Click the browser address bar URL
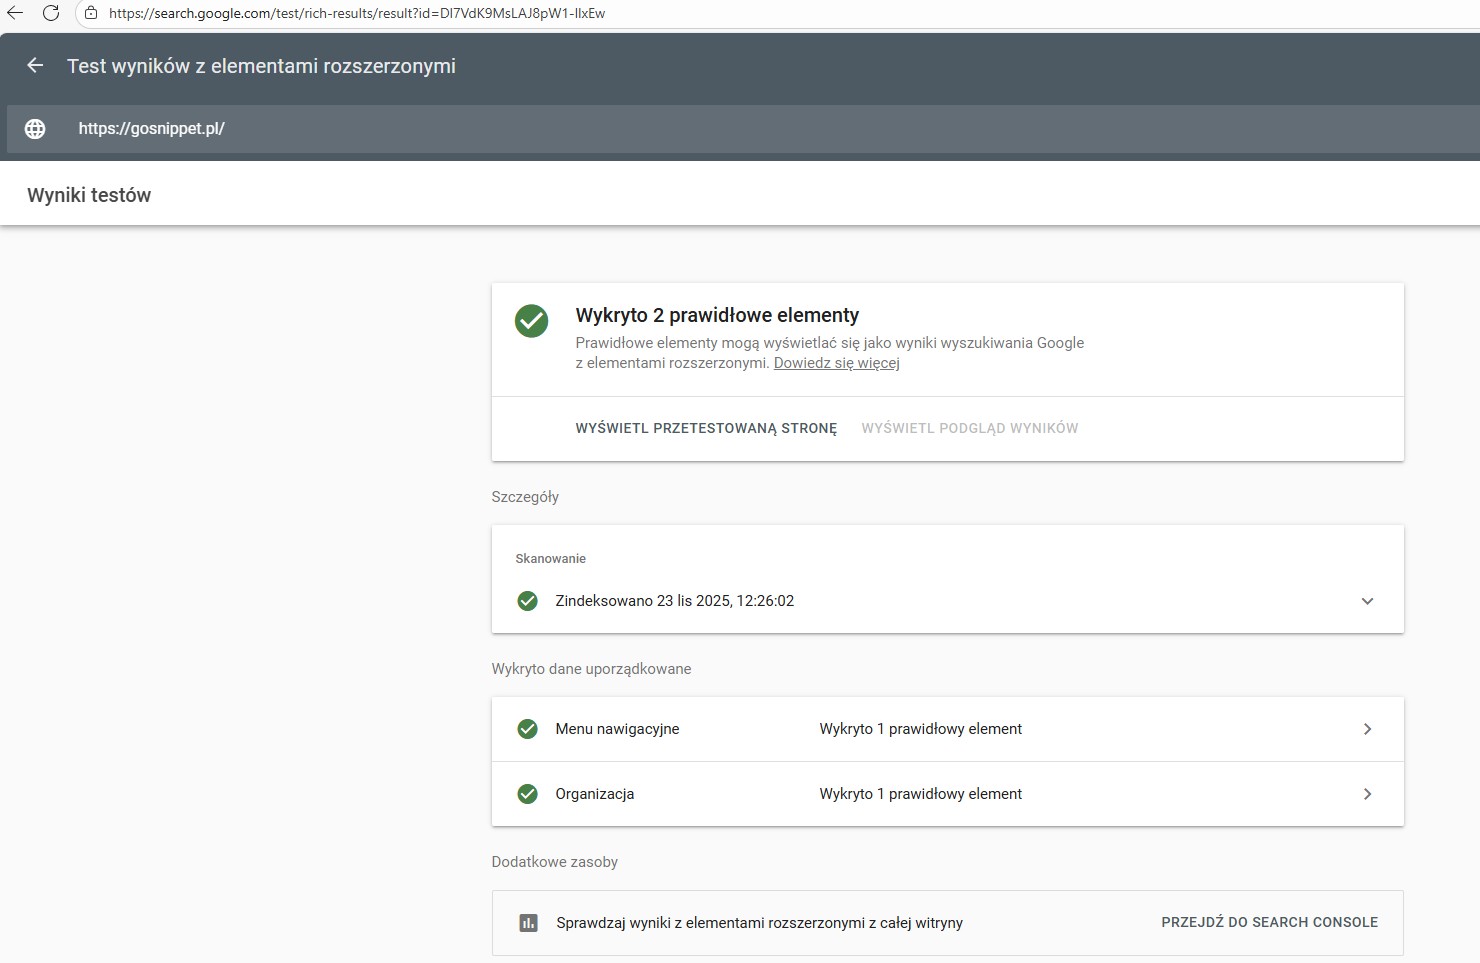This screenshot has width=1480, height=963. (x=357, y=13)
